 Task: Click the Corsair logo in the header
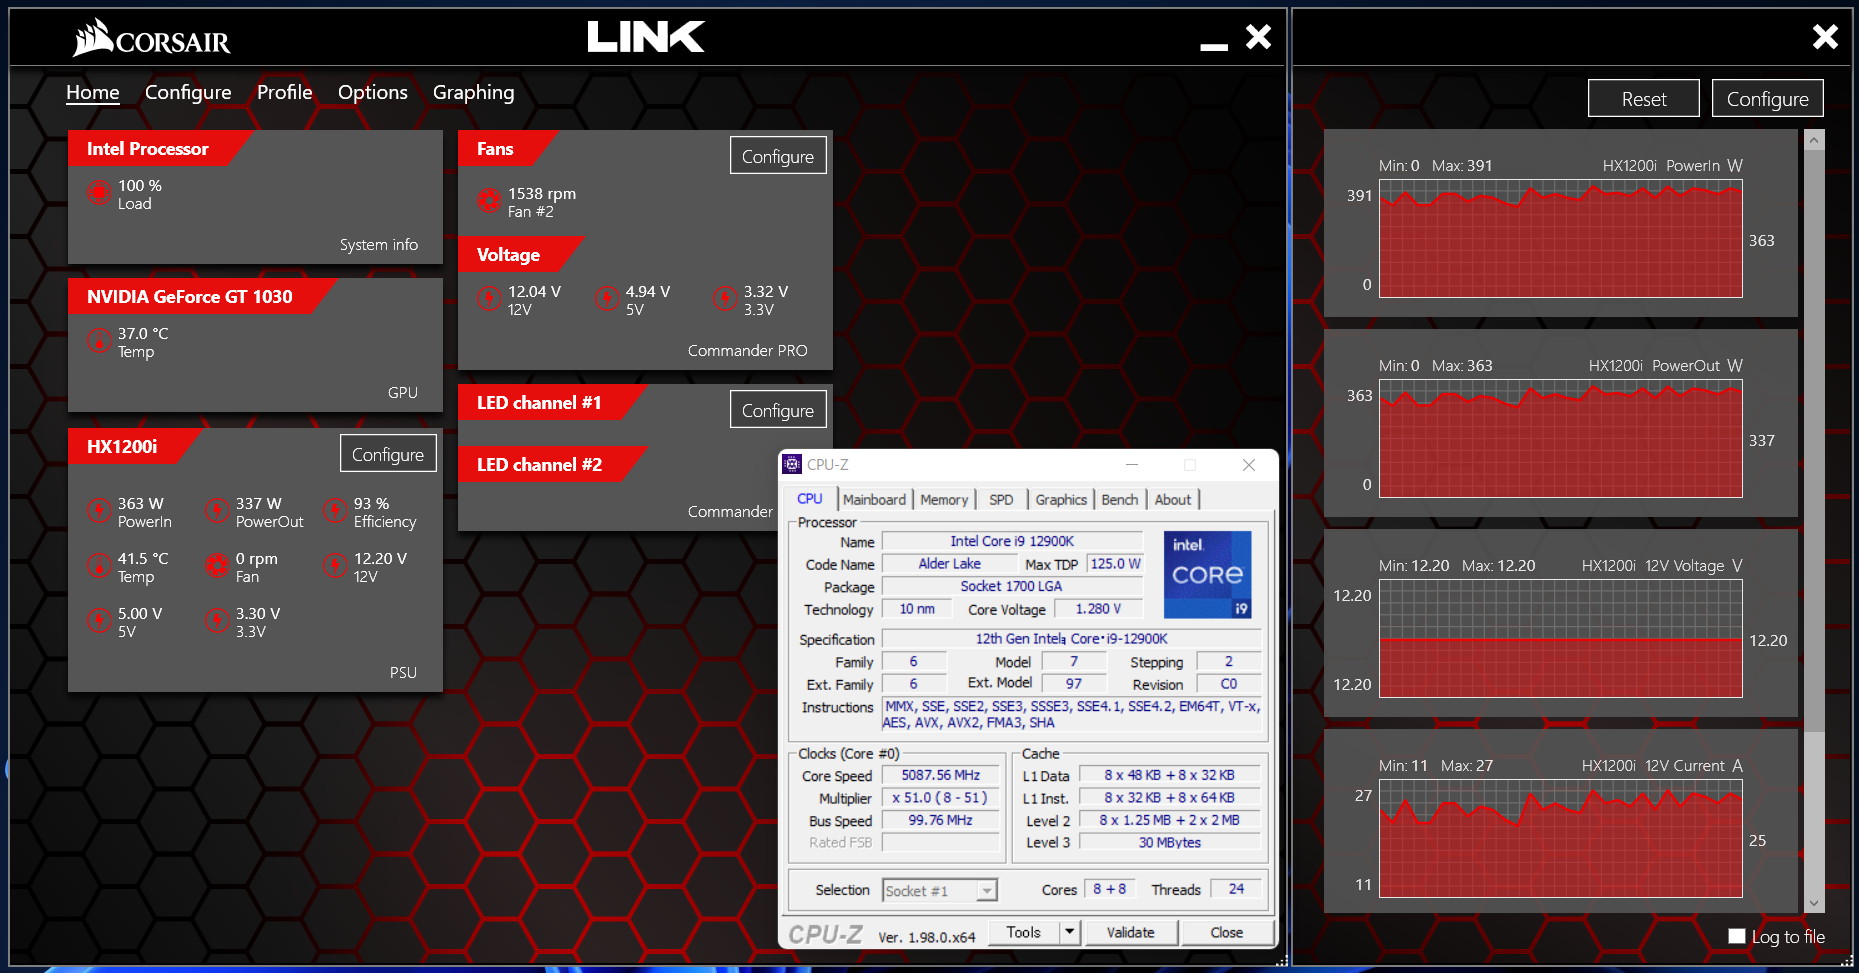pos(151,39)
